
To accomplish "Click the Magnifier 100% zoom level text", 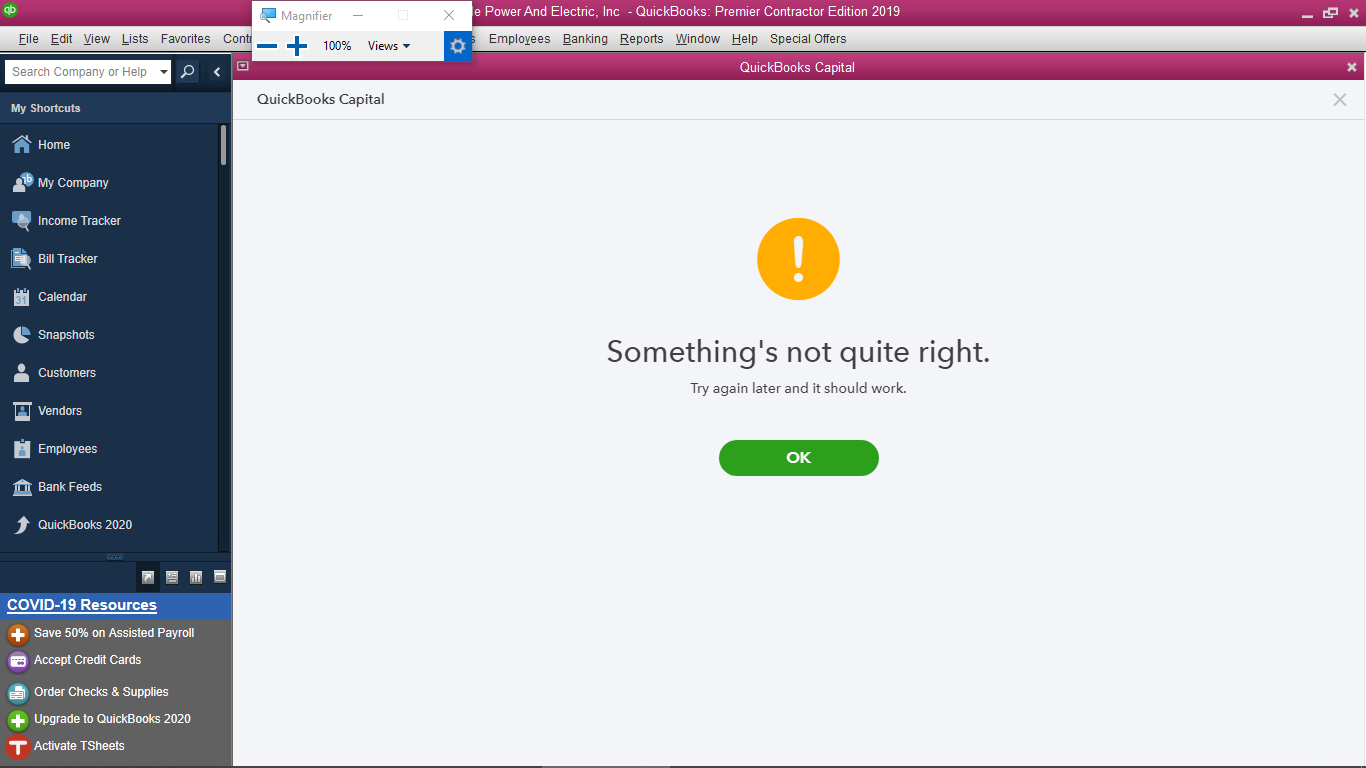I will (337, 46).
